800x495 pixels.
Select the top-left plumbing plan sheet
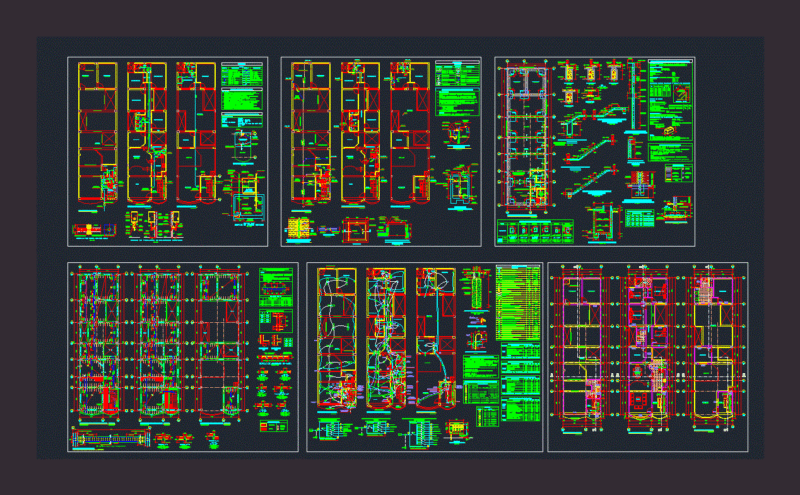click(167, 152)
